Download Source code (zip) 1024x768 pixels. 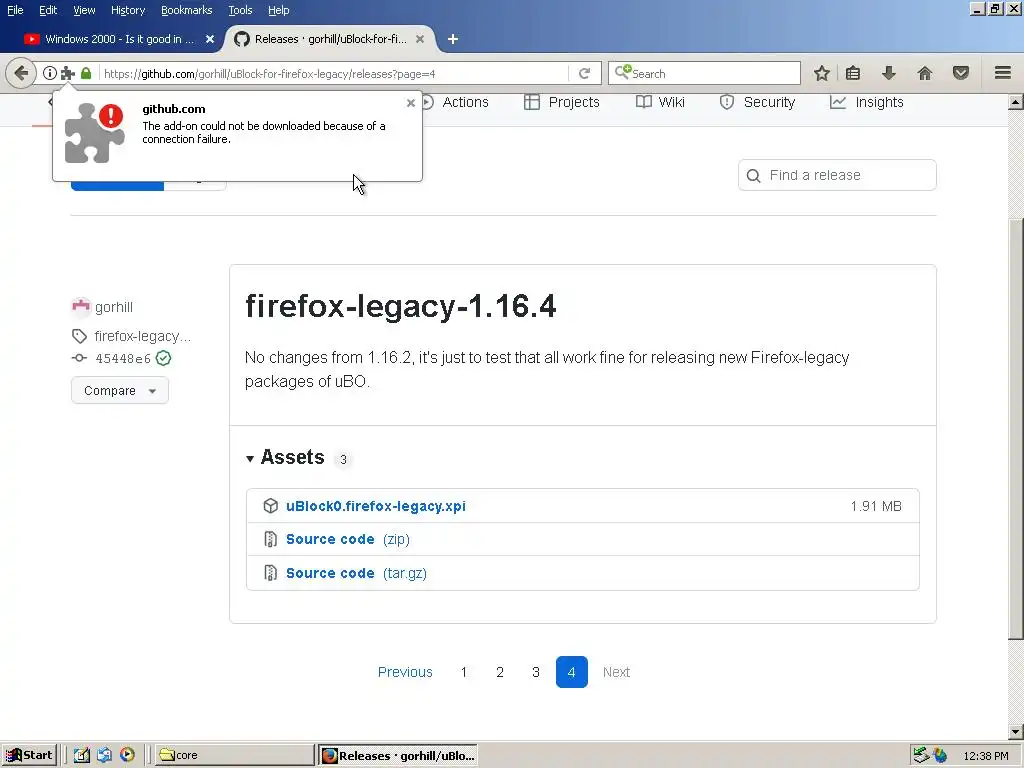point(347,539)
